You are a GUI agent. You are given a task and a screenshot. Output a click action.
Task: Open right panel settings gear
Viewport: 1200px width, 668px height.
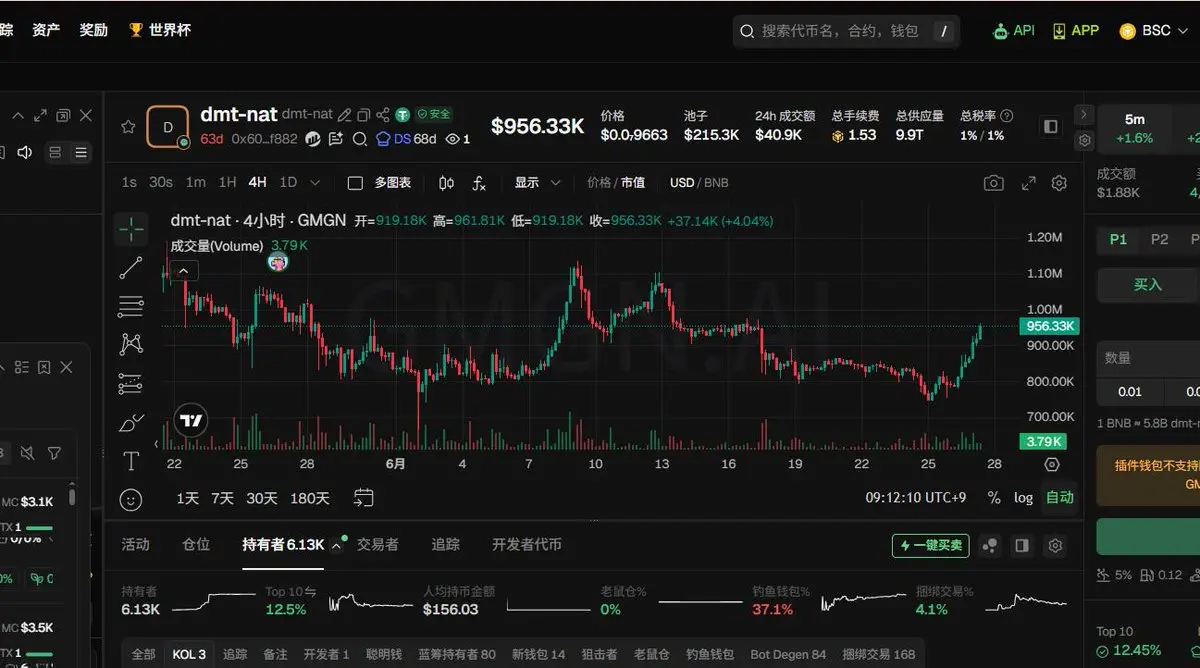coord(1085,142)
